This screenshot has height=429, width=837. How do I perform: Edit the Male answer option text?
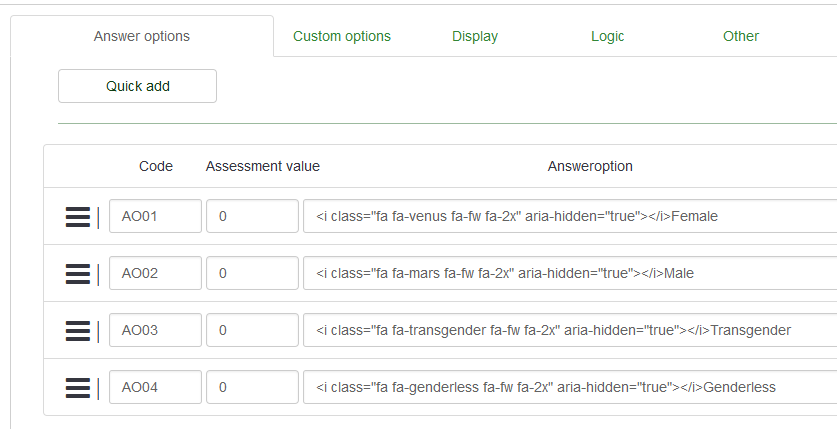[570, 273]
